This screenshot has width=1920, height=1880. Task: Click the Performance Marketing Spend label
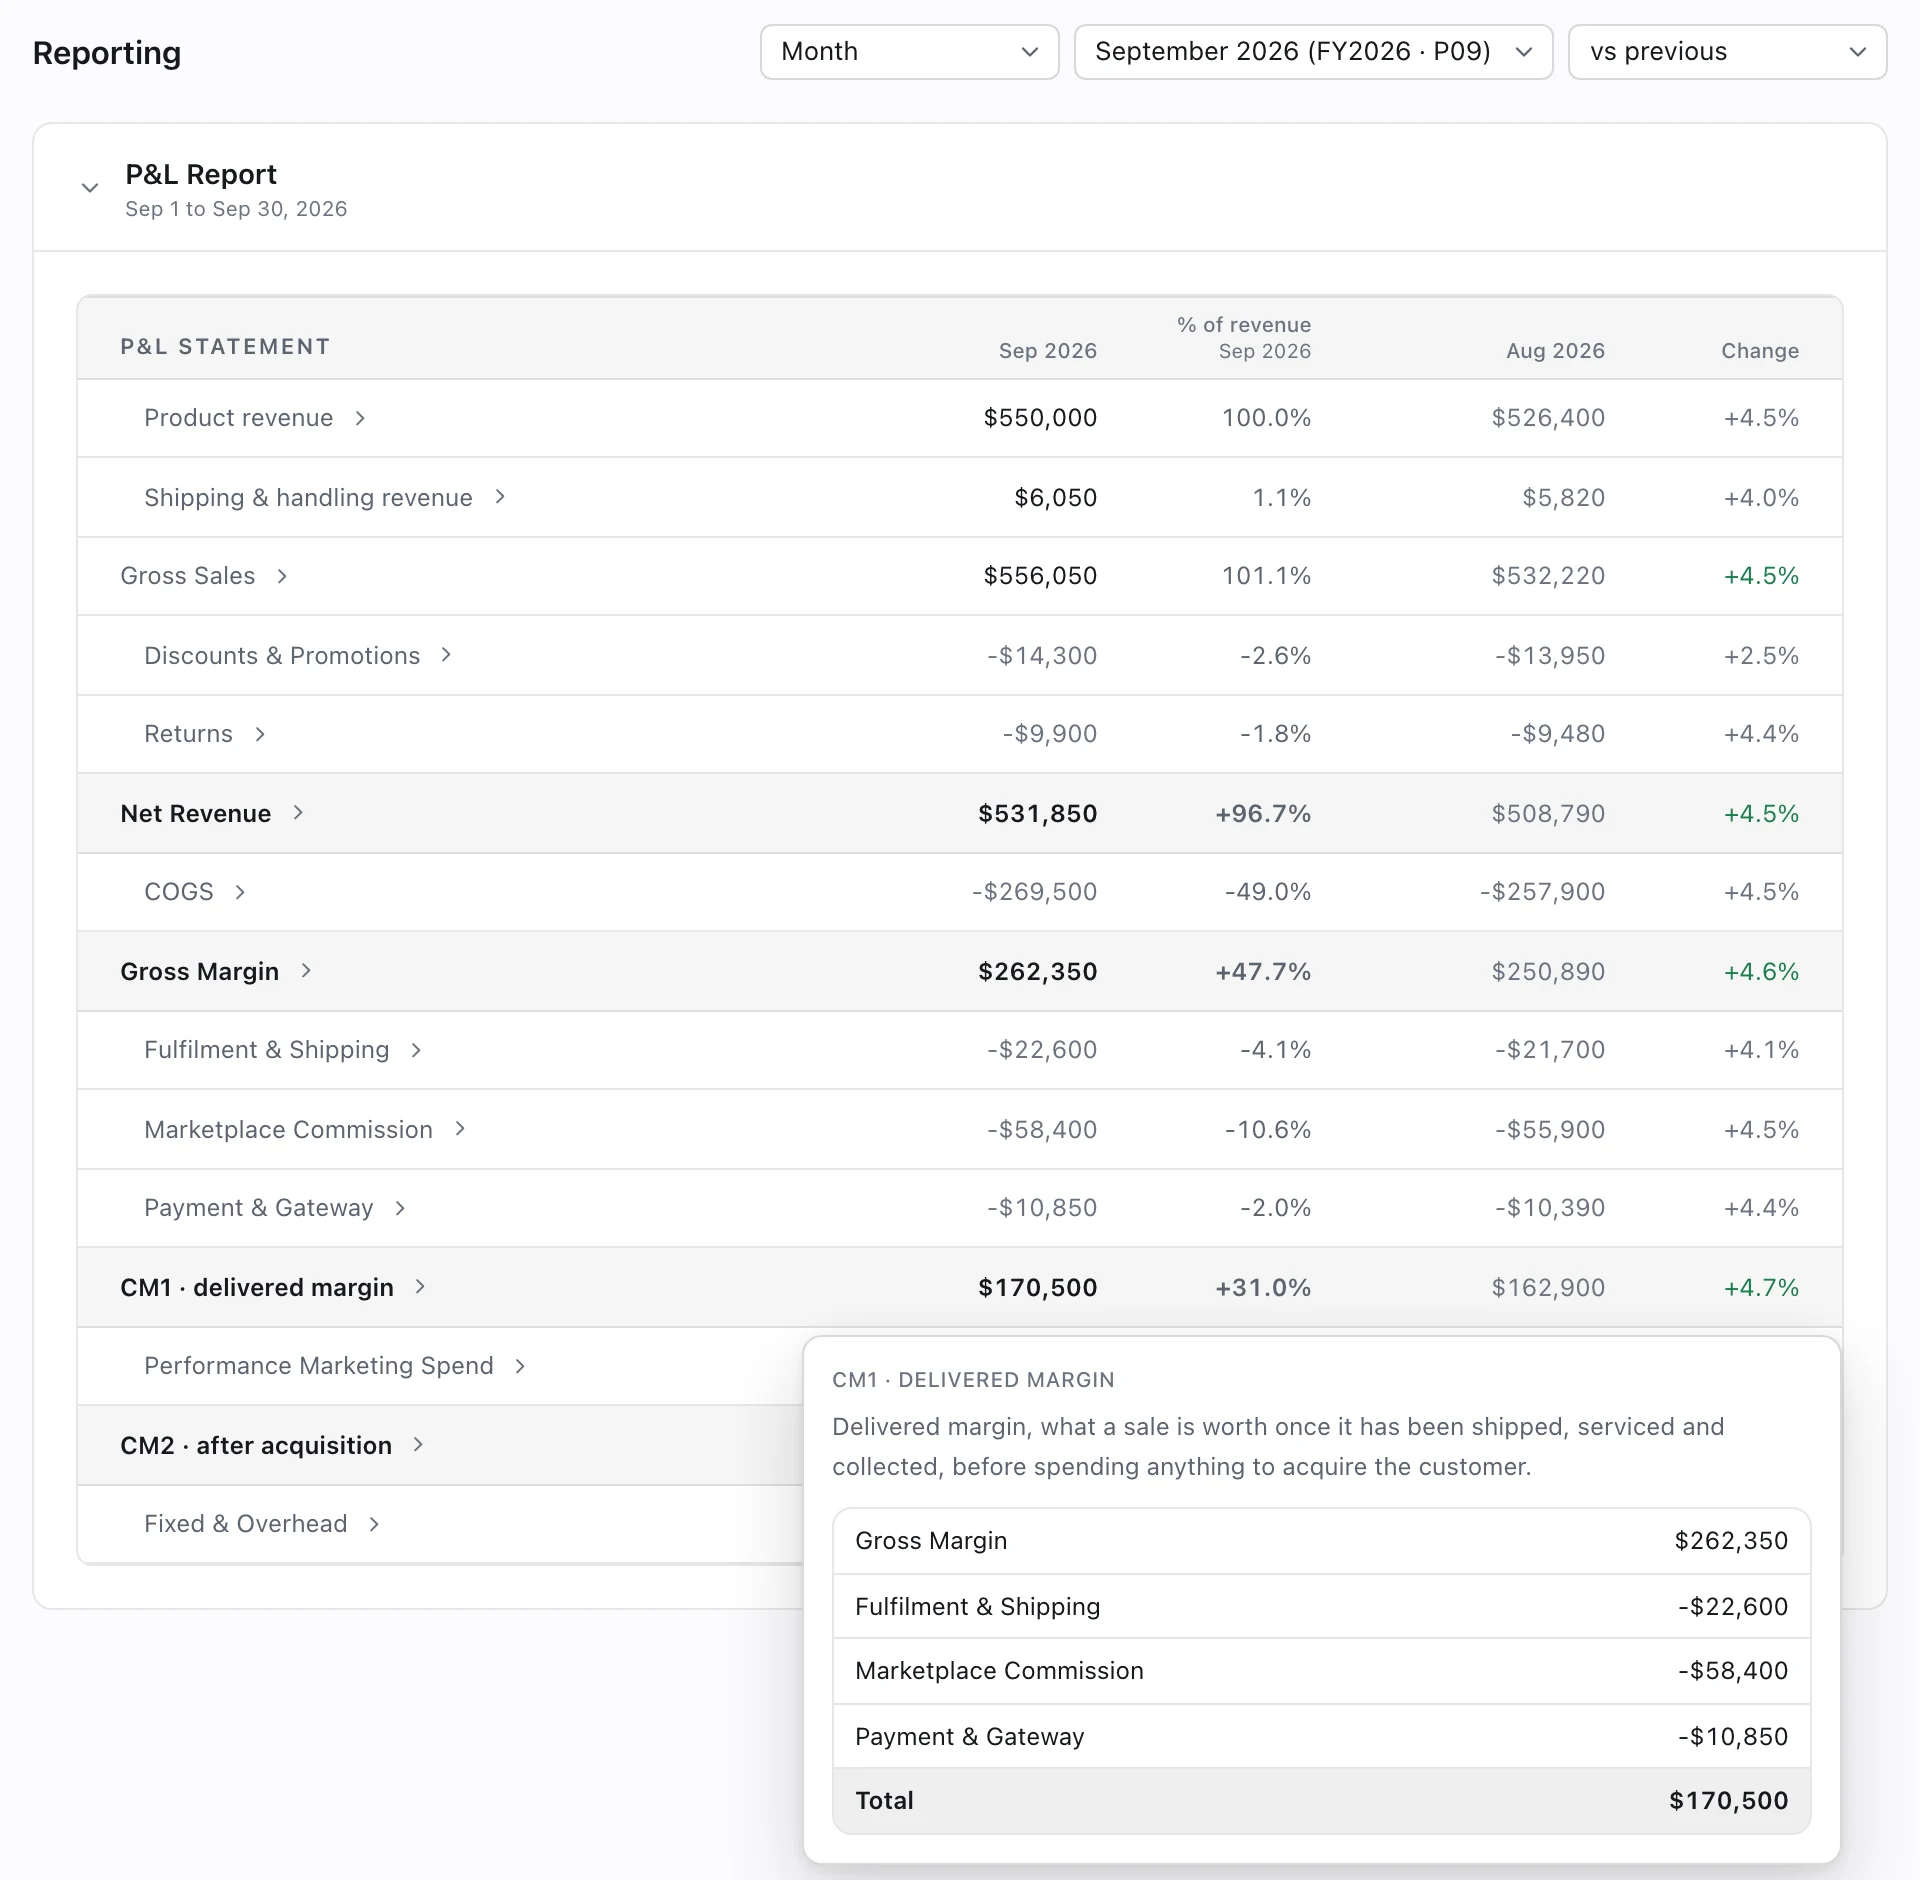[x=319, y=1366]
